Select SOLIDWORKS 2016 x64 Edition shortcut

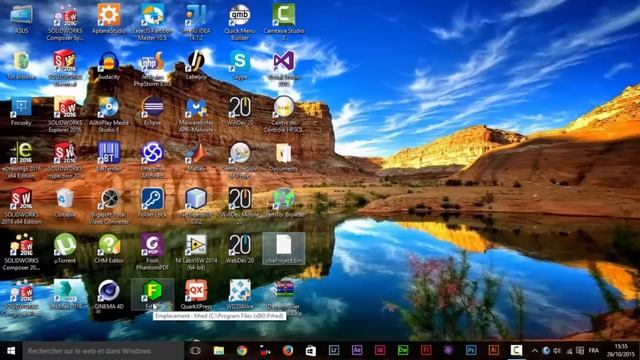(21, 206)
